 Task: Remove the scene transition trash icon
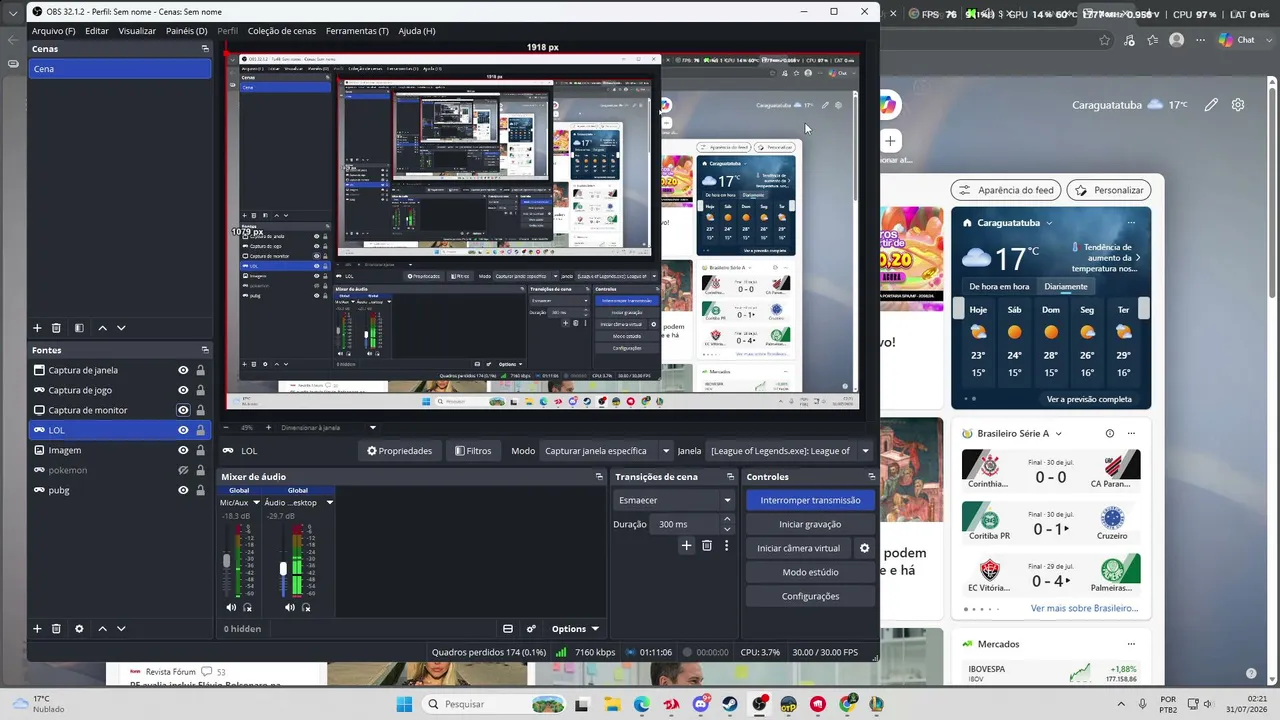706,546
